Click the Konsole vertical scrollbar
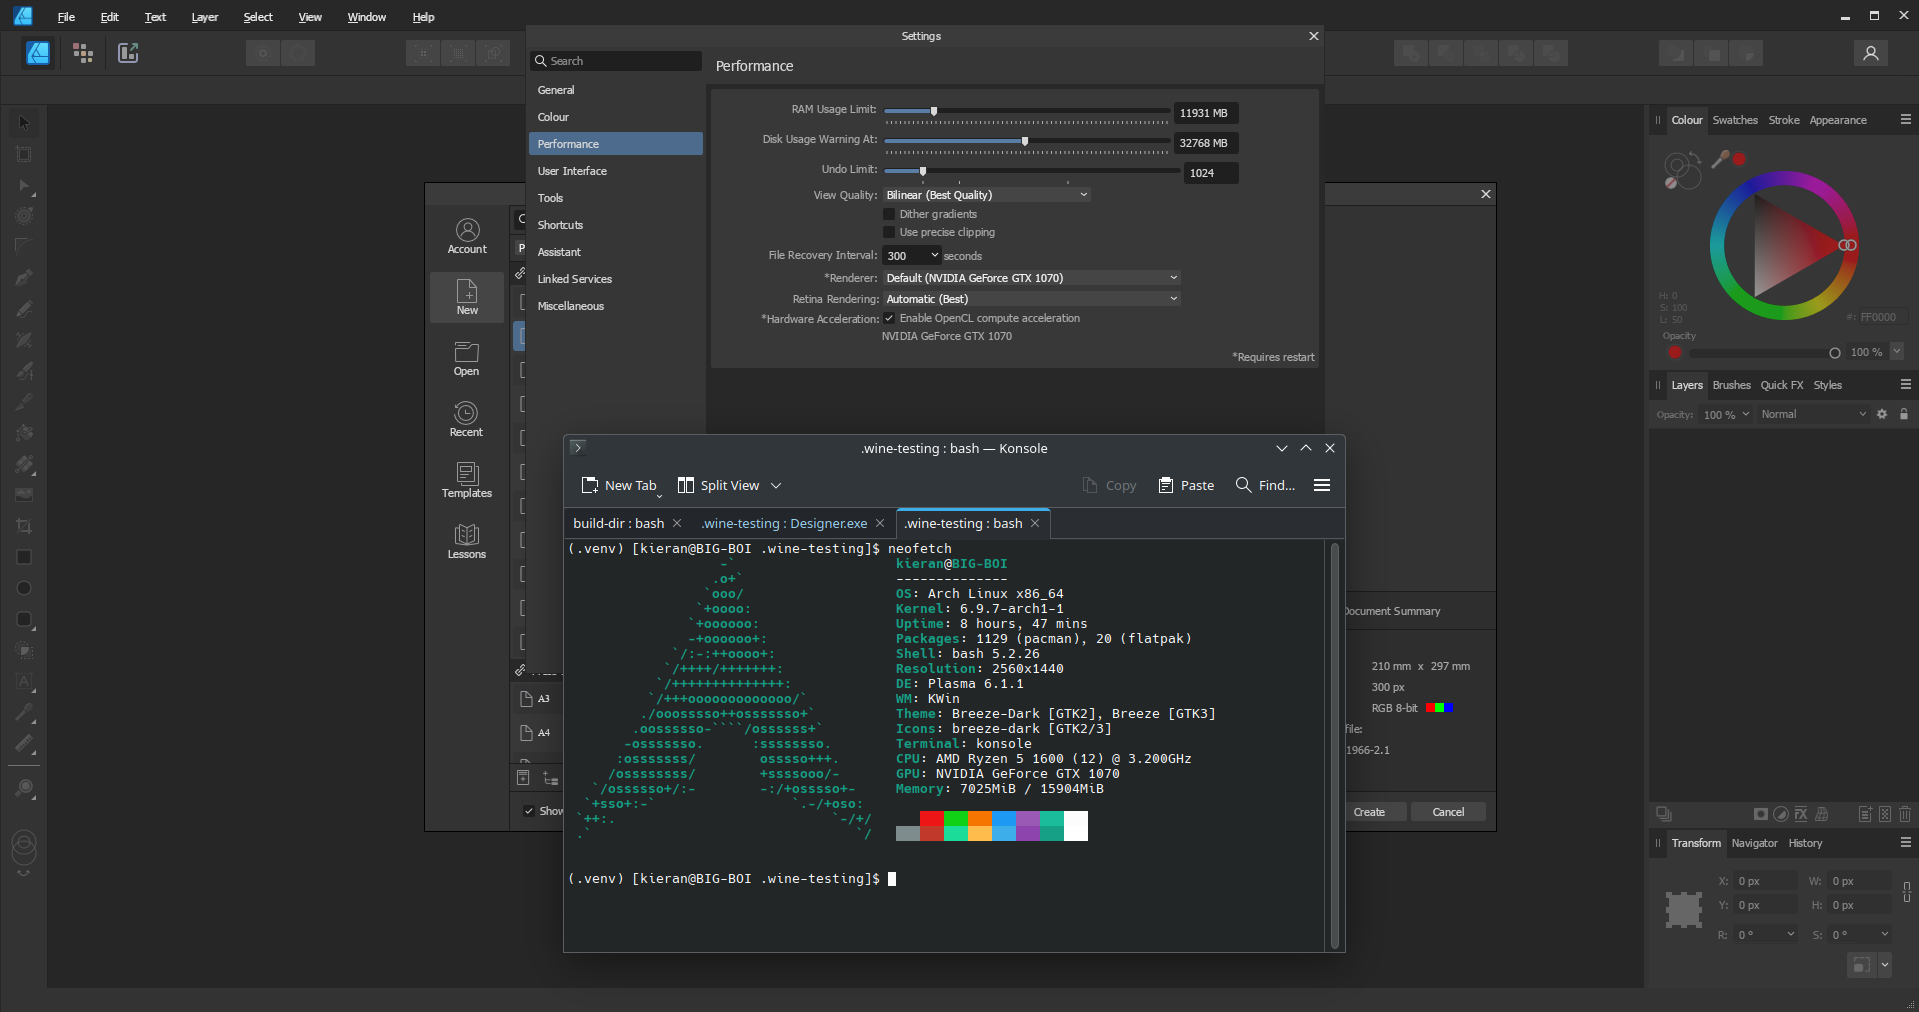 (x=1334, y=745)
